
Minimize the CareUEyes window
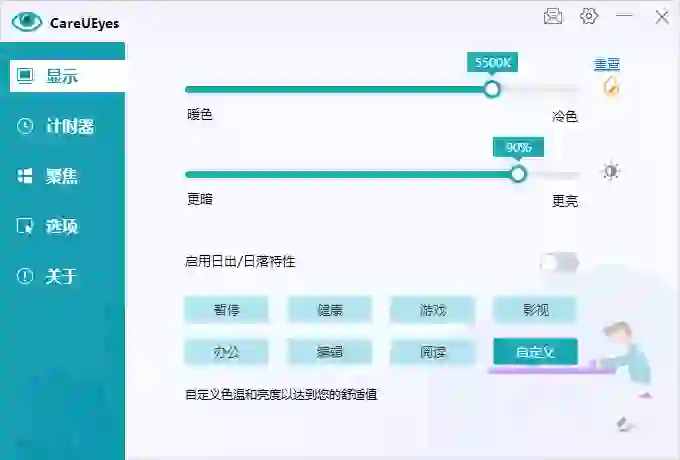tap(624, 16)
